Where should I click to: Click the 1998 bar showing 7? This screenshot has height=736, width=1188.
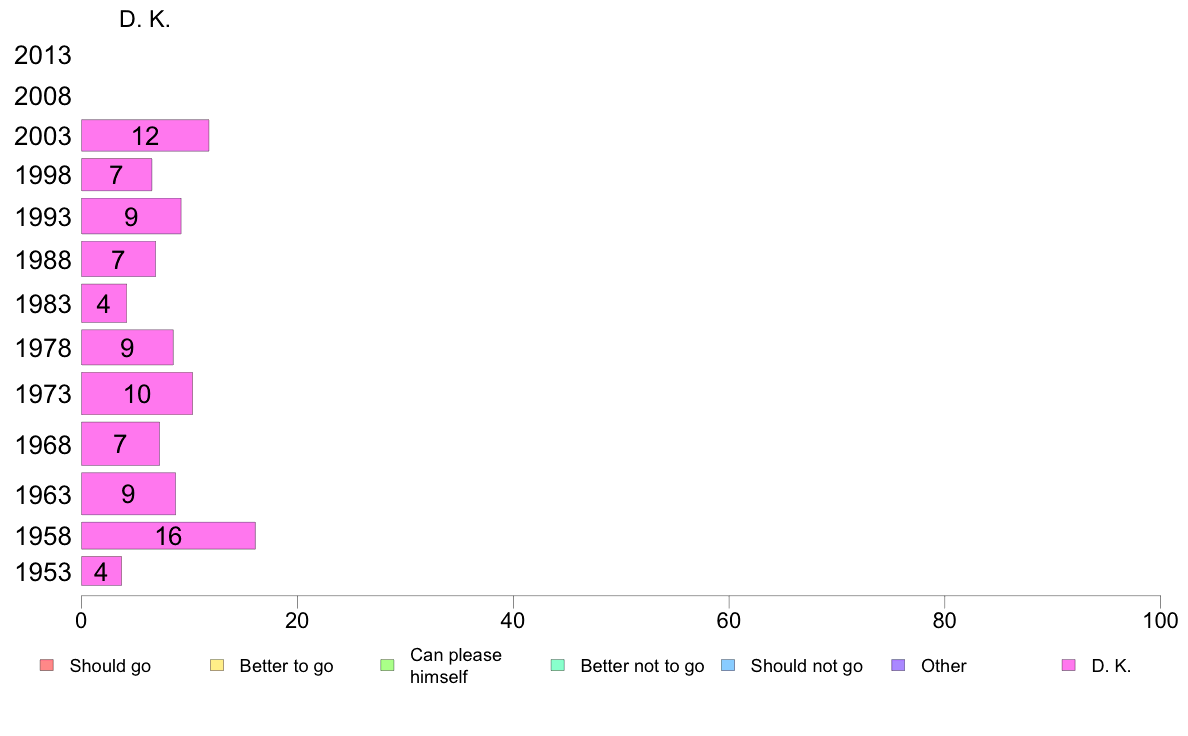[117, 175]
